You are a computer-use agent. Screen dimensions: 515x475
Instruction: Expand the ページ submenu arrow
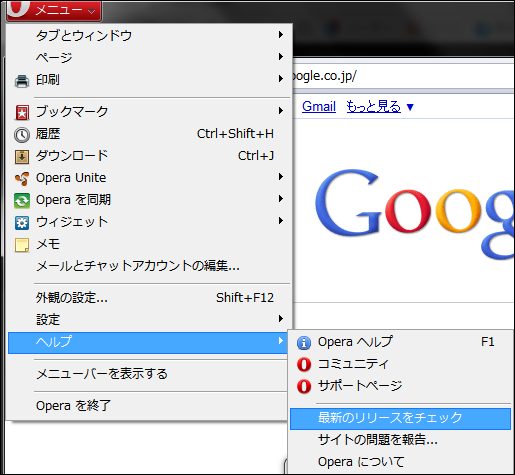coord(281,57)
